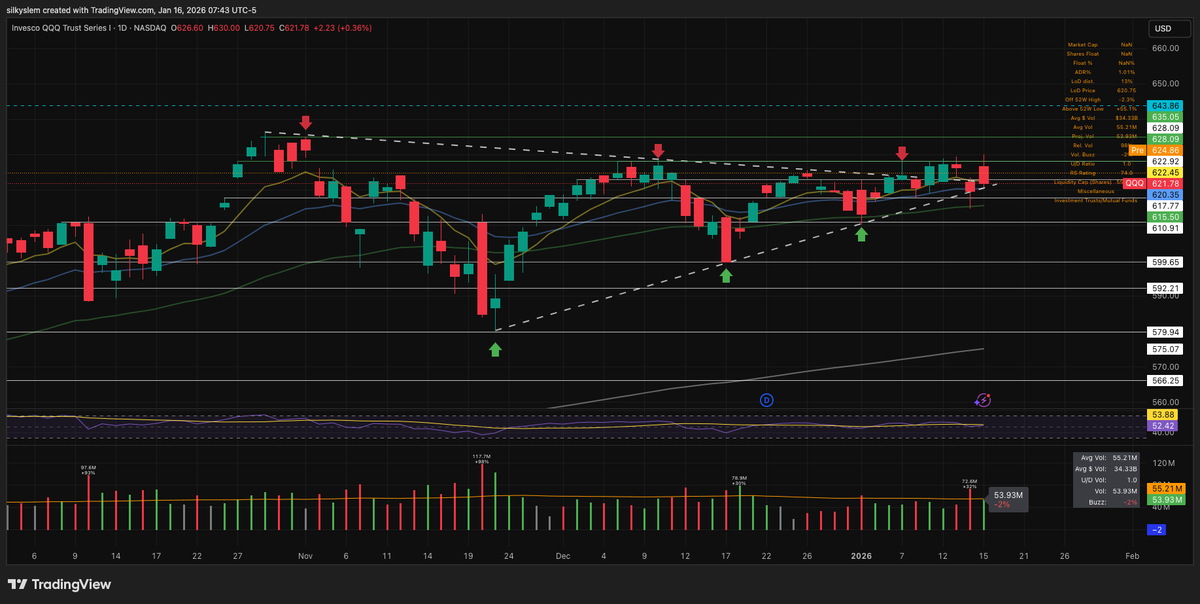Click the 97.6M volume bar label
Screen dimensions: 1200x604
pos(88,469)
